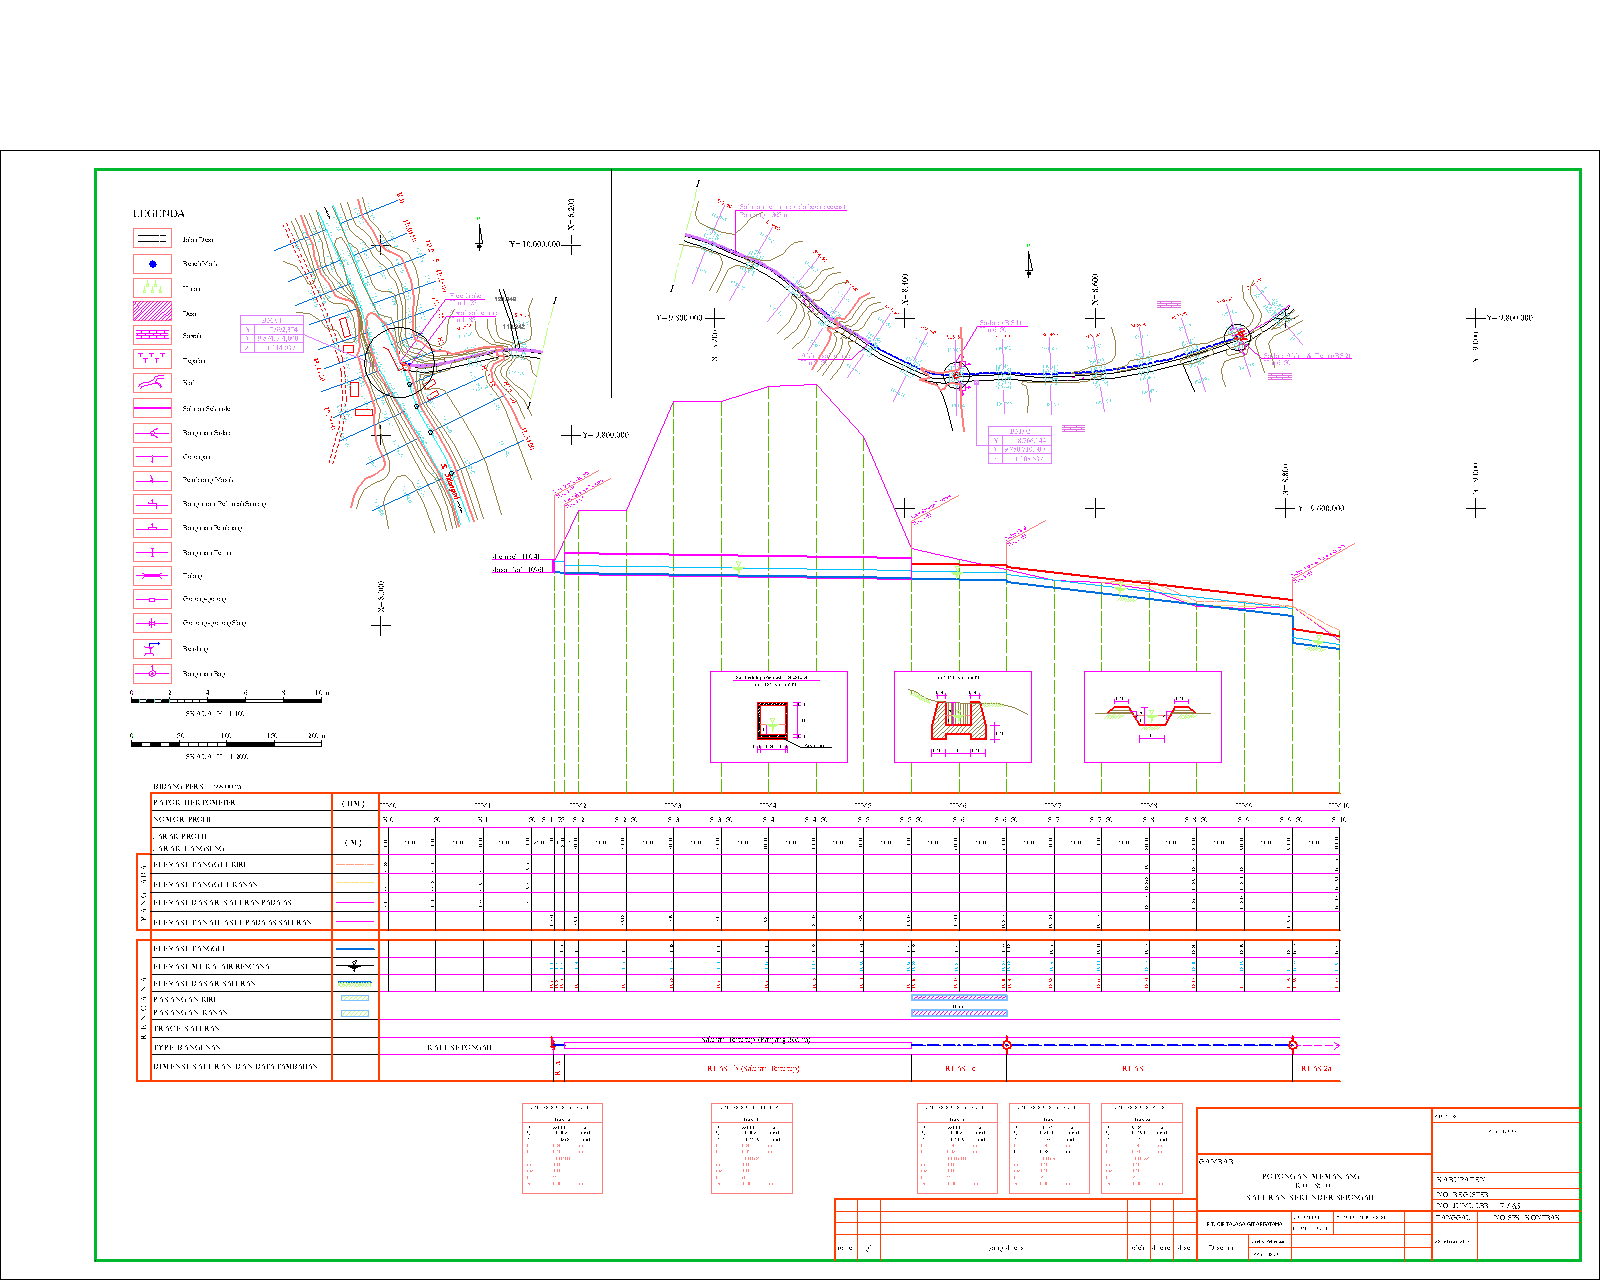The width and height of the screenshot is (1600, 1280).
Task: Click the ELEVASI MUKA AIR RENCANA row label
Action: point(211,967)
